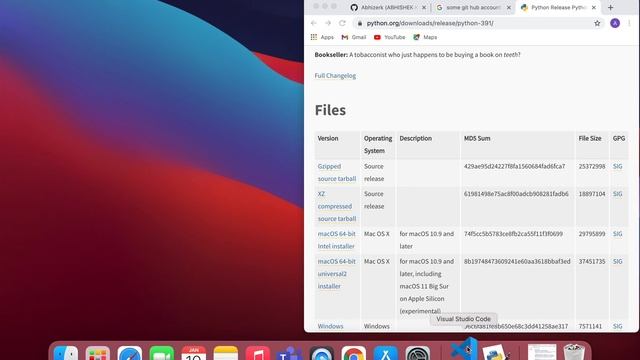Download XZ compressed source tarball
Image resolution: width=640 pixels, height=360 pixels.
337,206
